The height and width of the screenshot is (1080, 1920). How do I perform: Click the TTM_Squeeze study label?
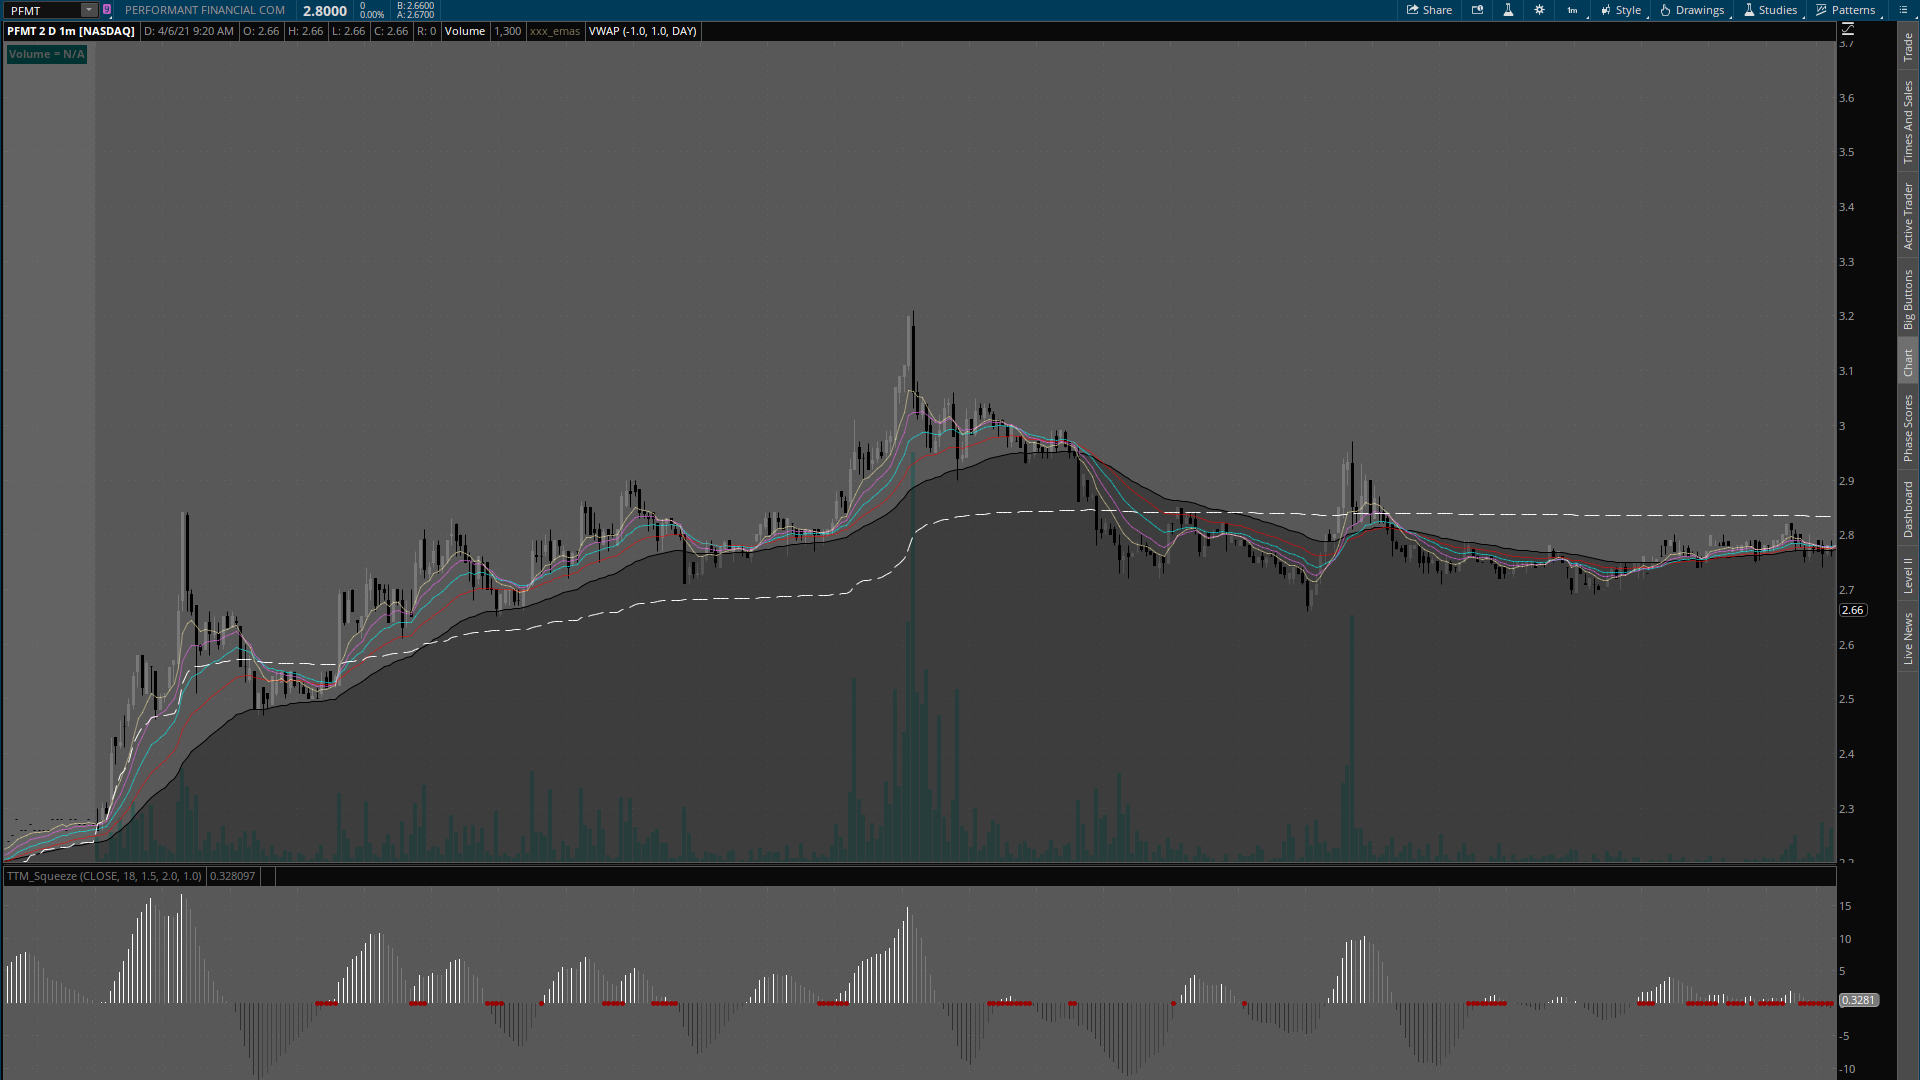coord(104,876)
